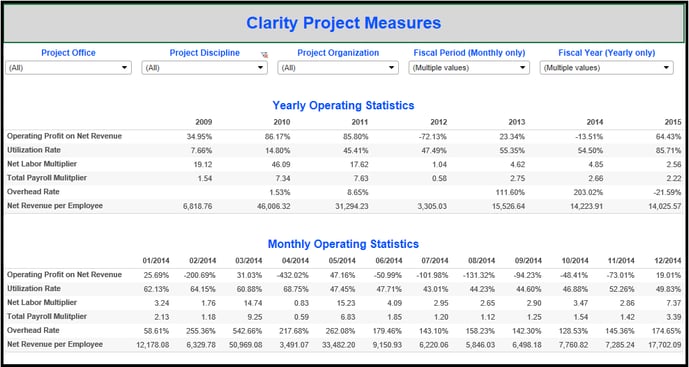Click the Monthly Operating Statistics heading
Viewport: 689px width, 367px height.
tap(343, 244)
